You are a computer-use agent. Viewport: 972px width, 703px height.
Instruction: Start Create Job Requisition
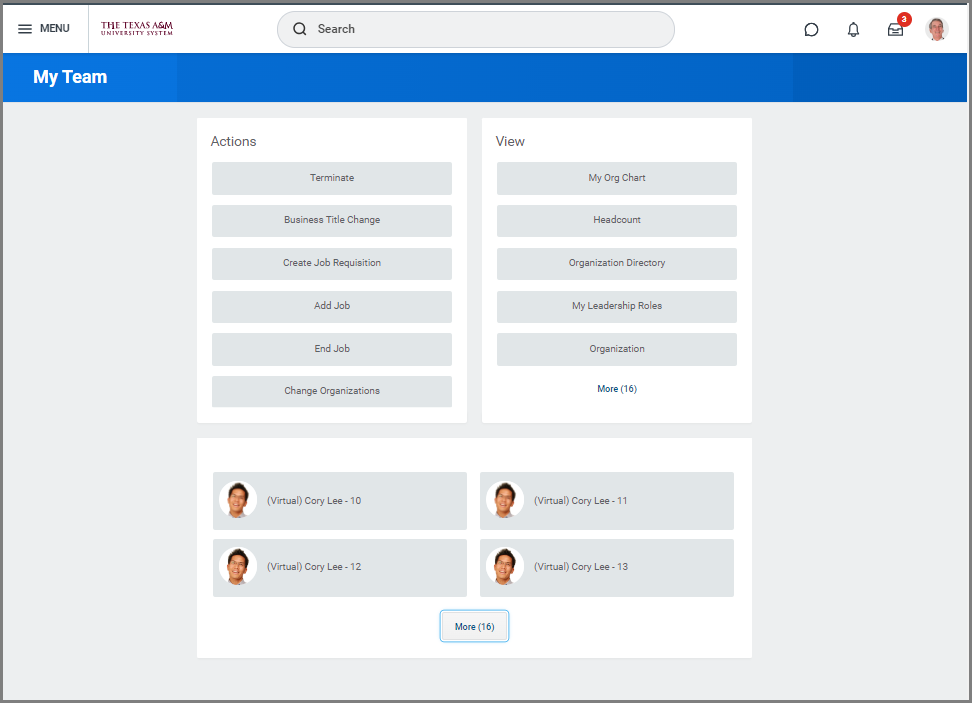[x=332, y=263]
